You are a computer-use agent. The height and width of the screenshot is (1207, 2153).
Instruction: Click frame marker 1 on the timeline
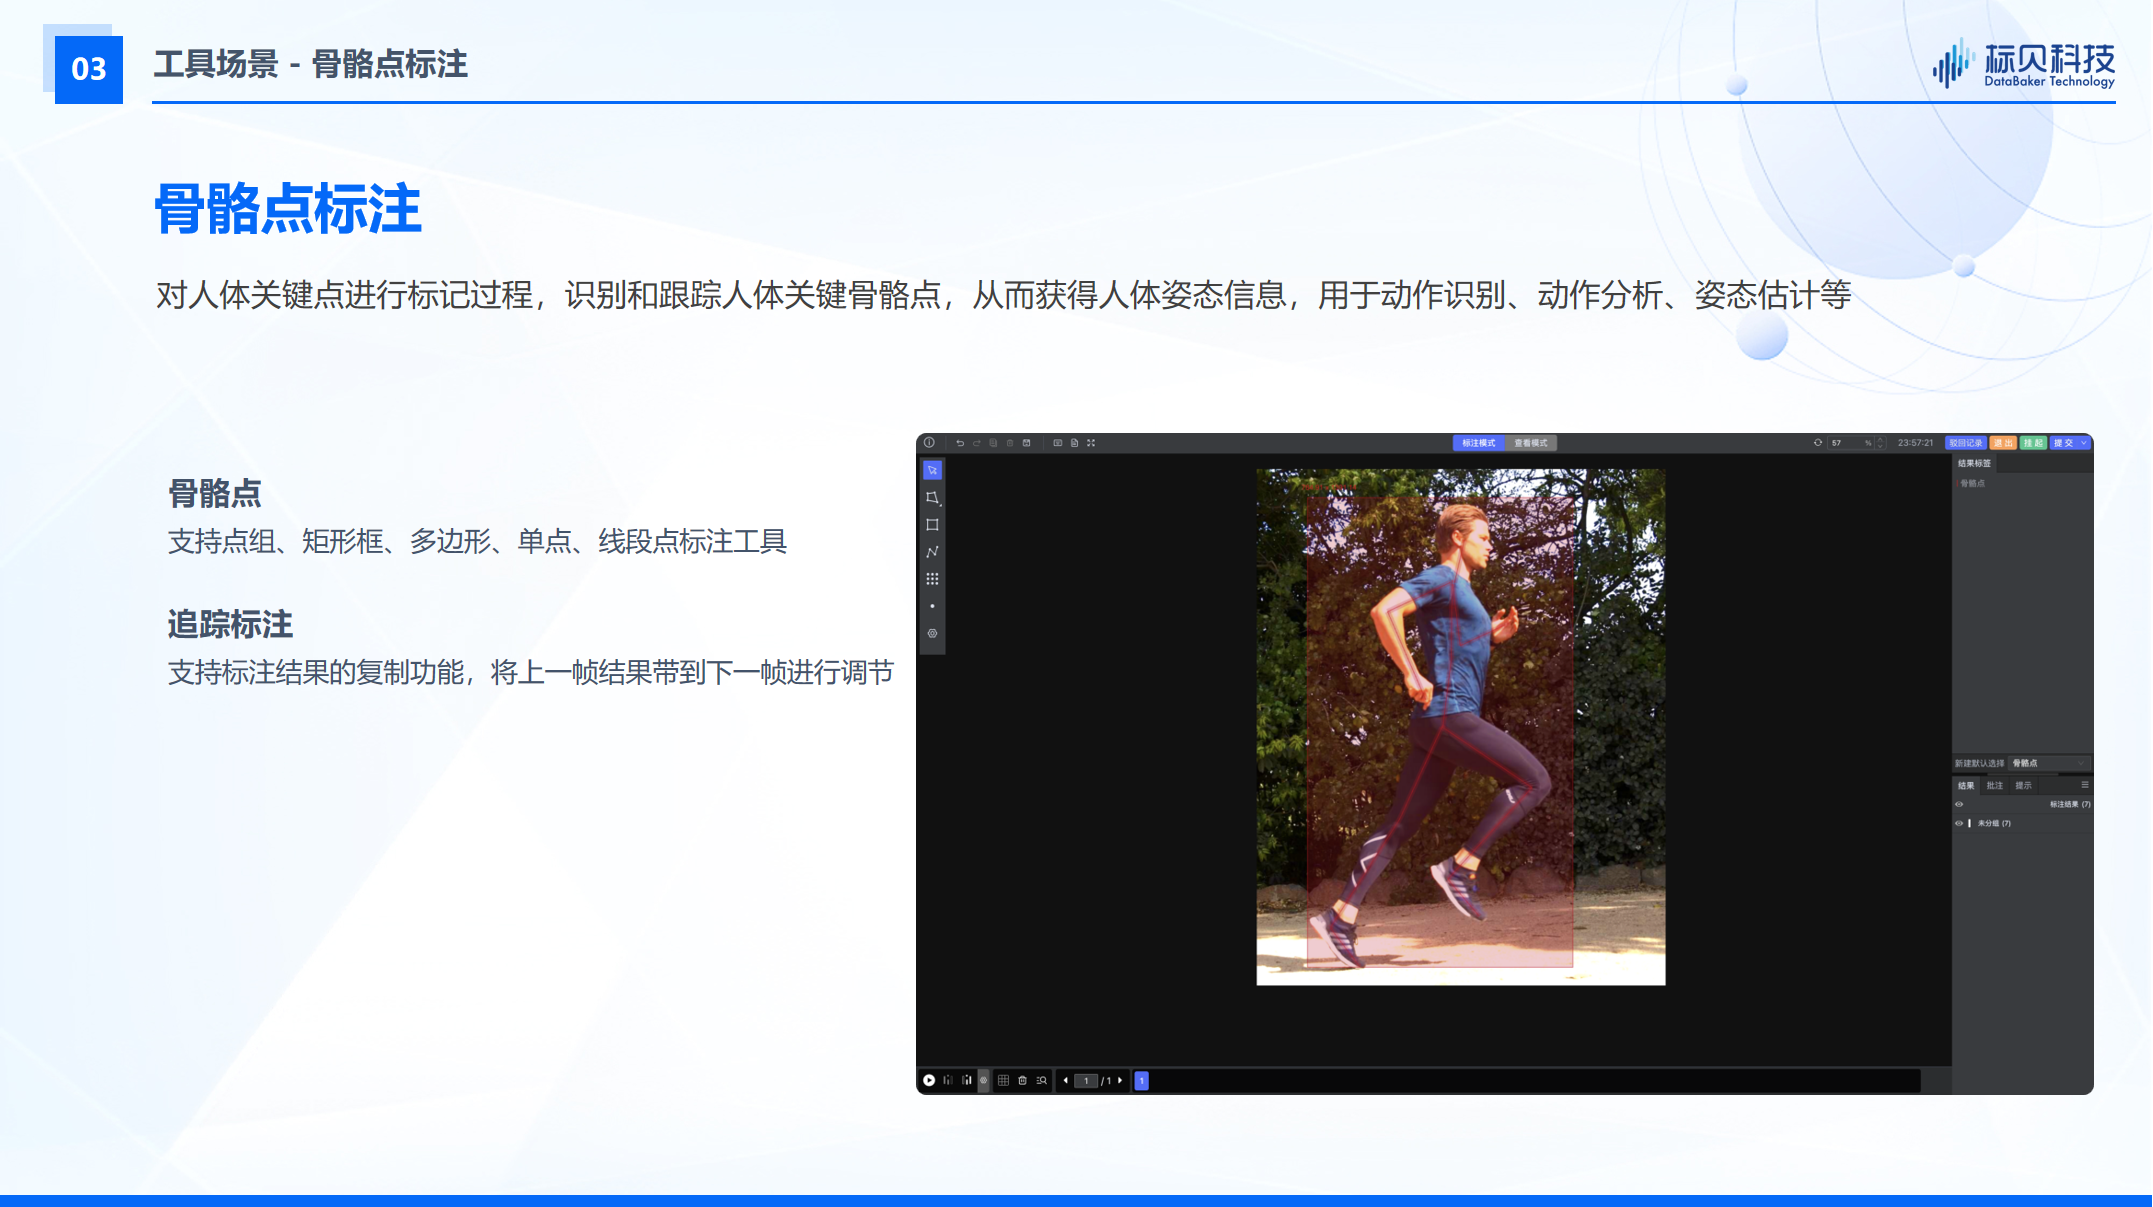point(1141,1080)
